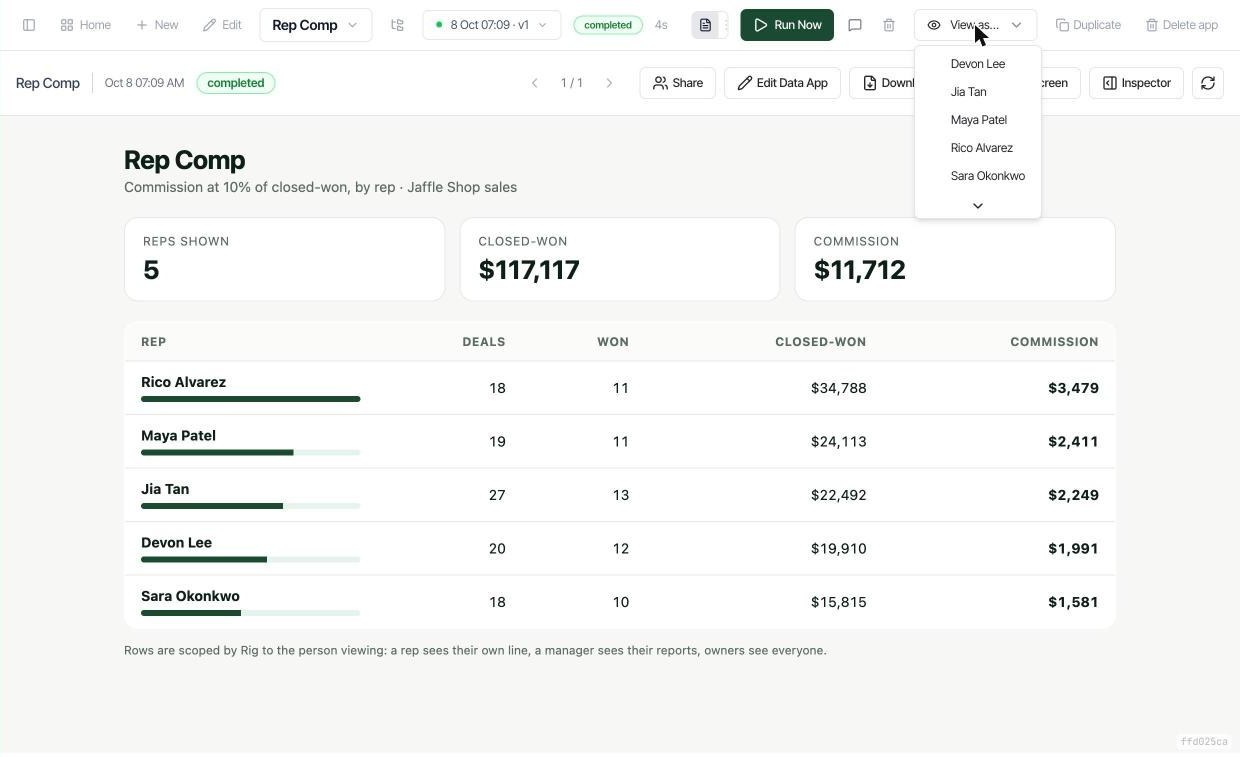Click the $117,117 closed-won total
Image resolution: width=1240 pixels, height=757 pixels.
[x=529, y=270]
